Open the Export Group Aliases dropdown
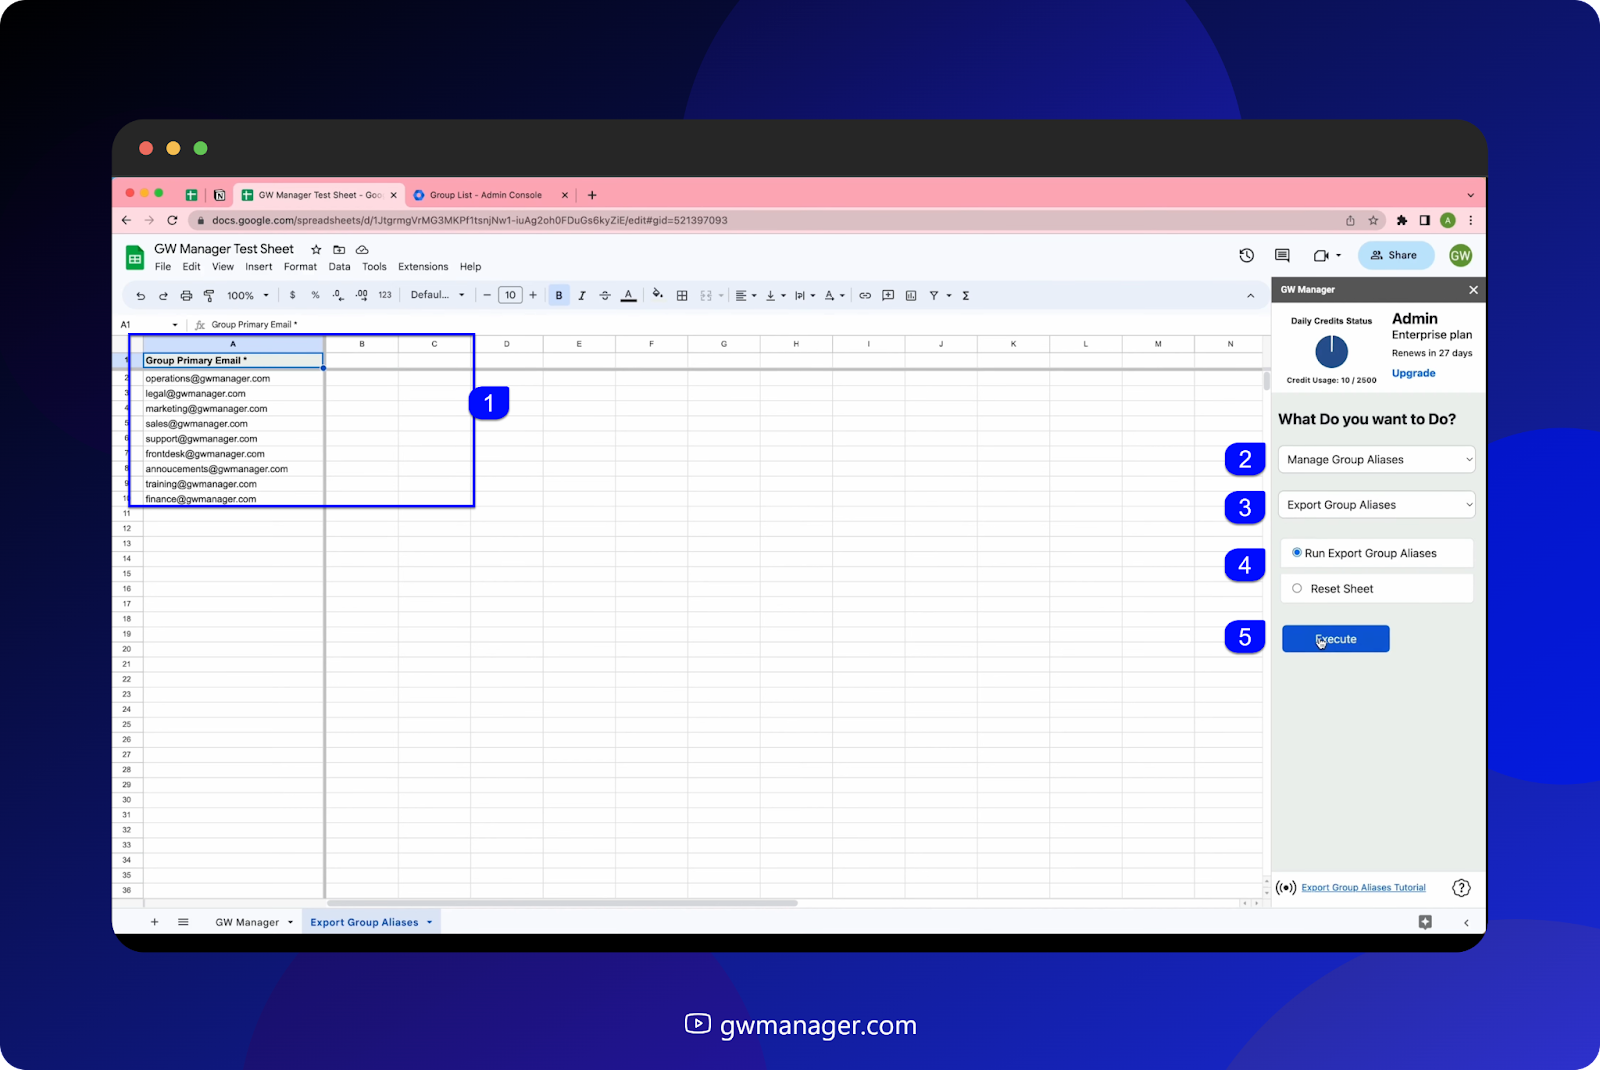1600x1070 pixels. [x=1377, y=505]
